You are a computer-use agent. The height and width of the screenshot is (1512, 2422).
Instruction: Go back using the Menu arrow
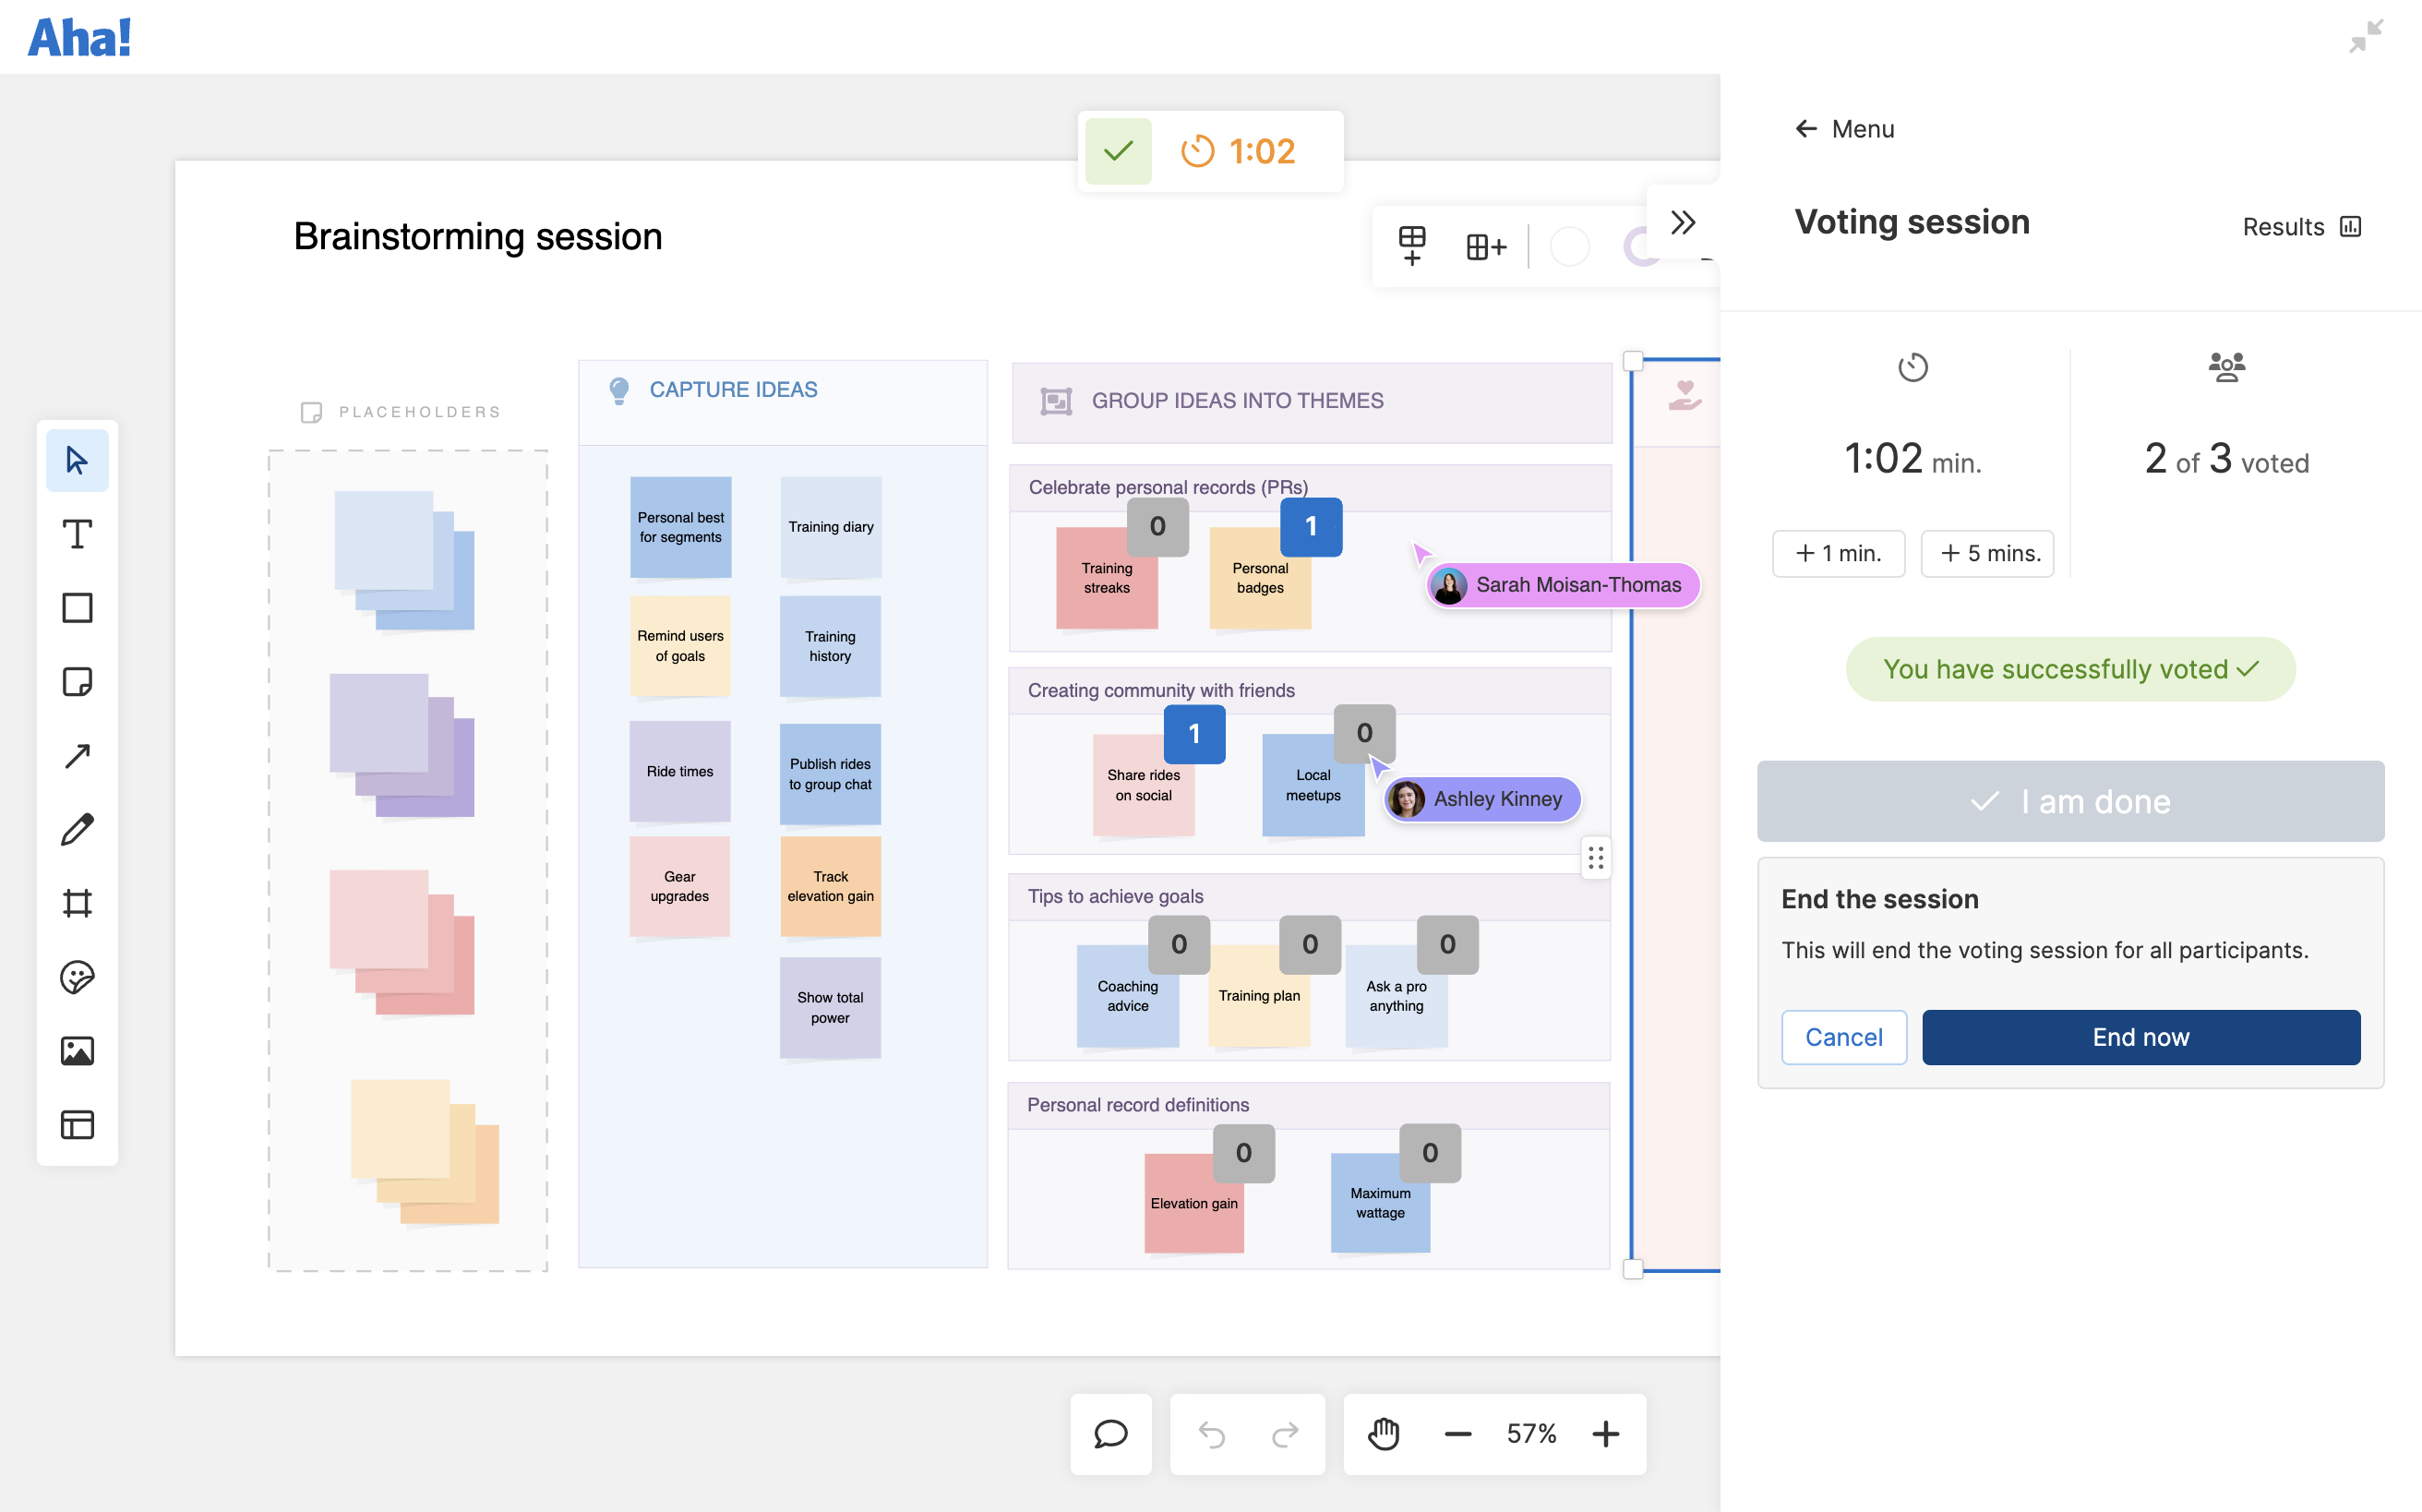point(1806,128)
